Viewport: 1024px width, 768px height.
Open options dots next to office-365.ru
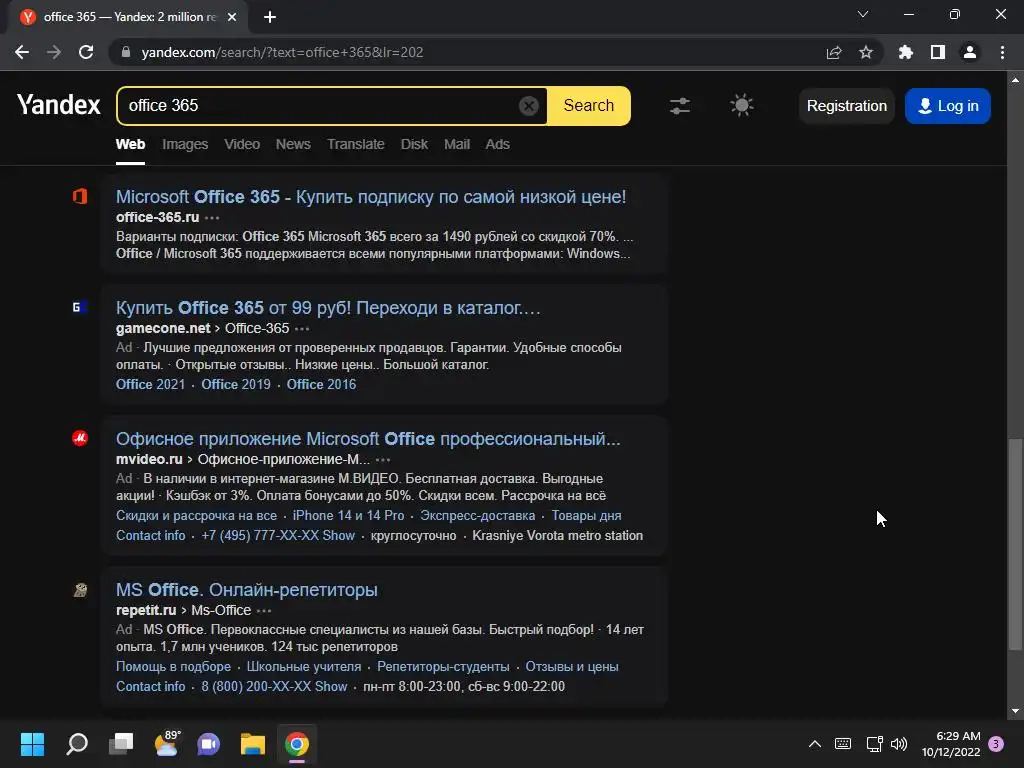click(212, 217)
